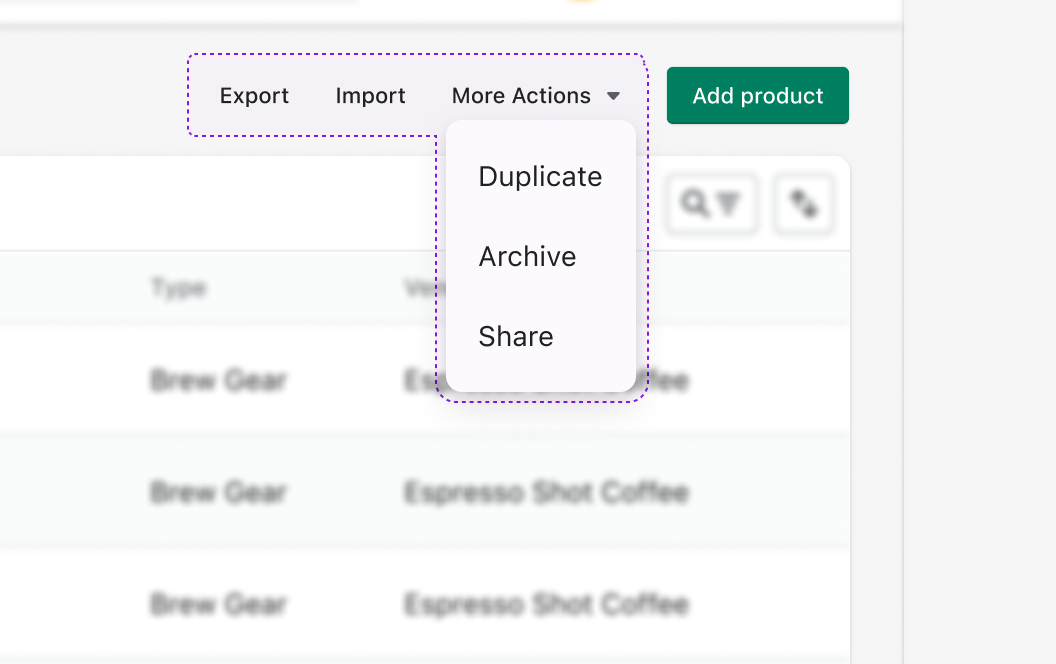Select the Share menu option

click(x=516, y=337)
